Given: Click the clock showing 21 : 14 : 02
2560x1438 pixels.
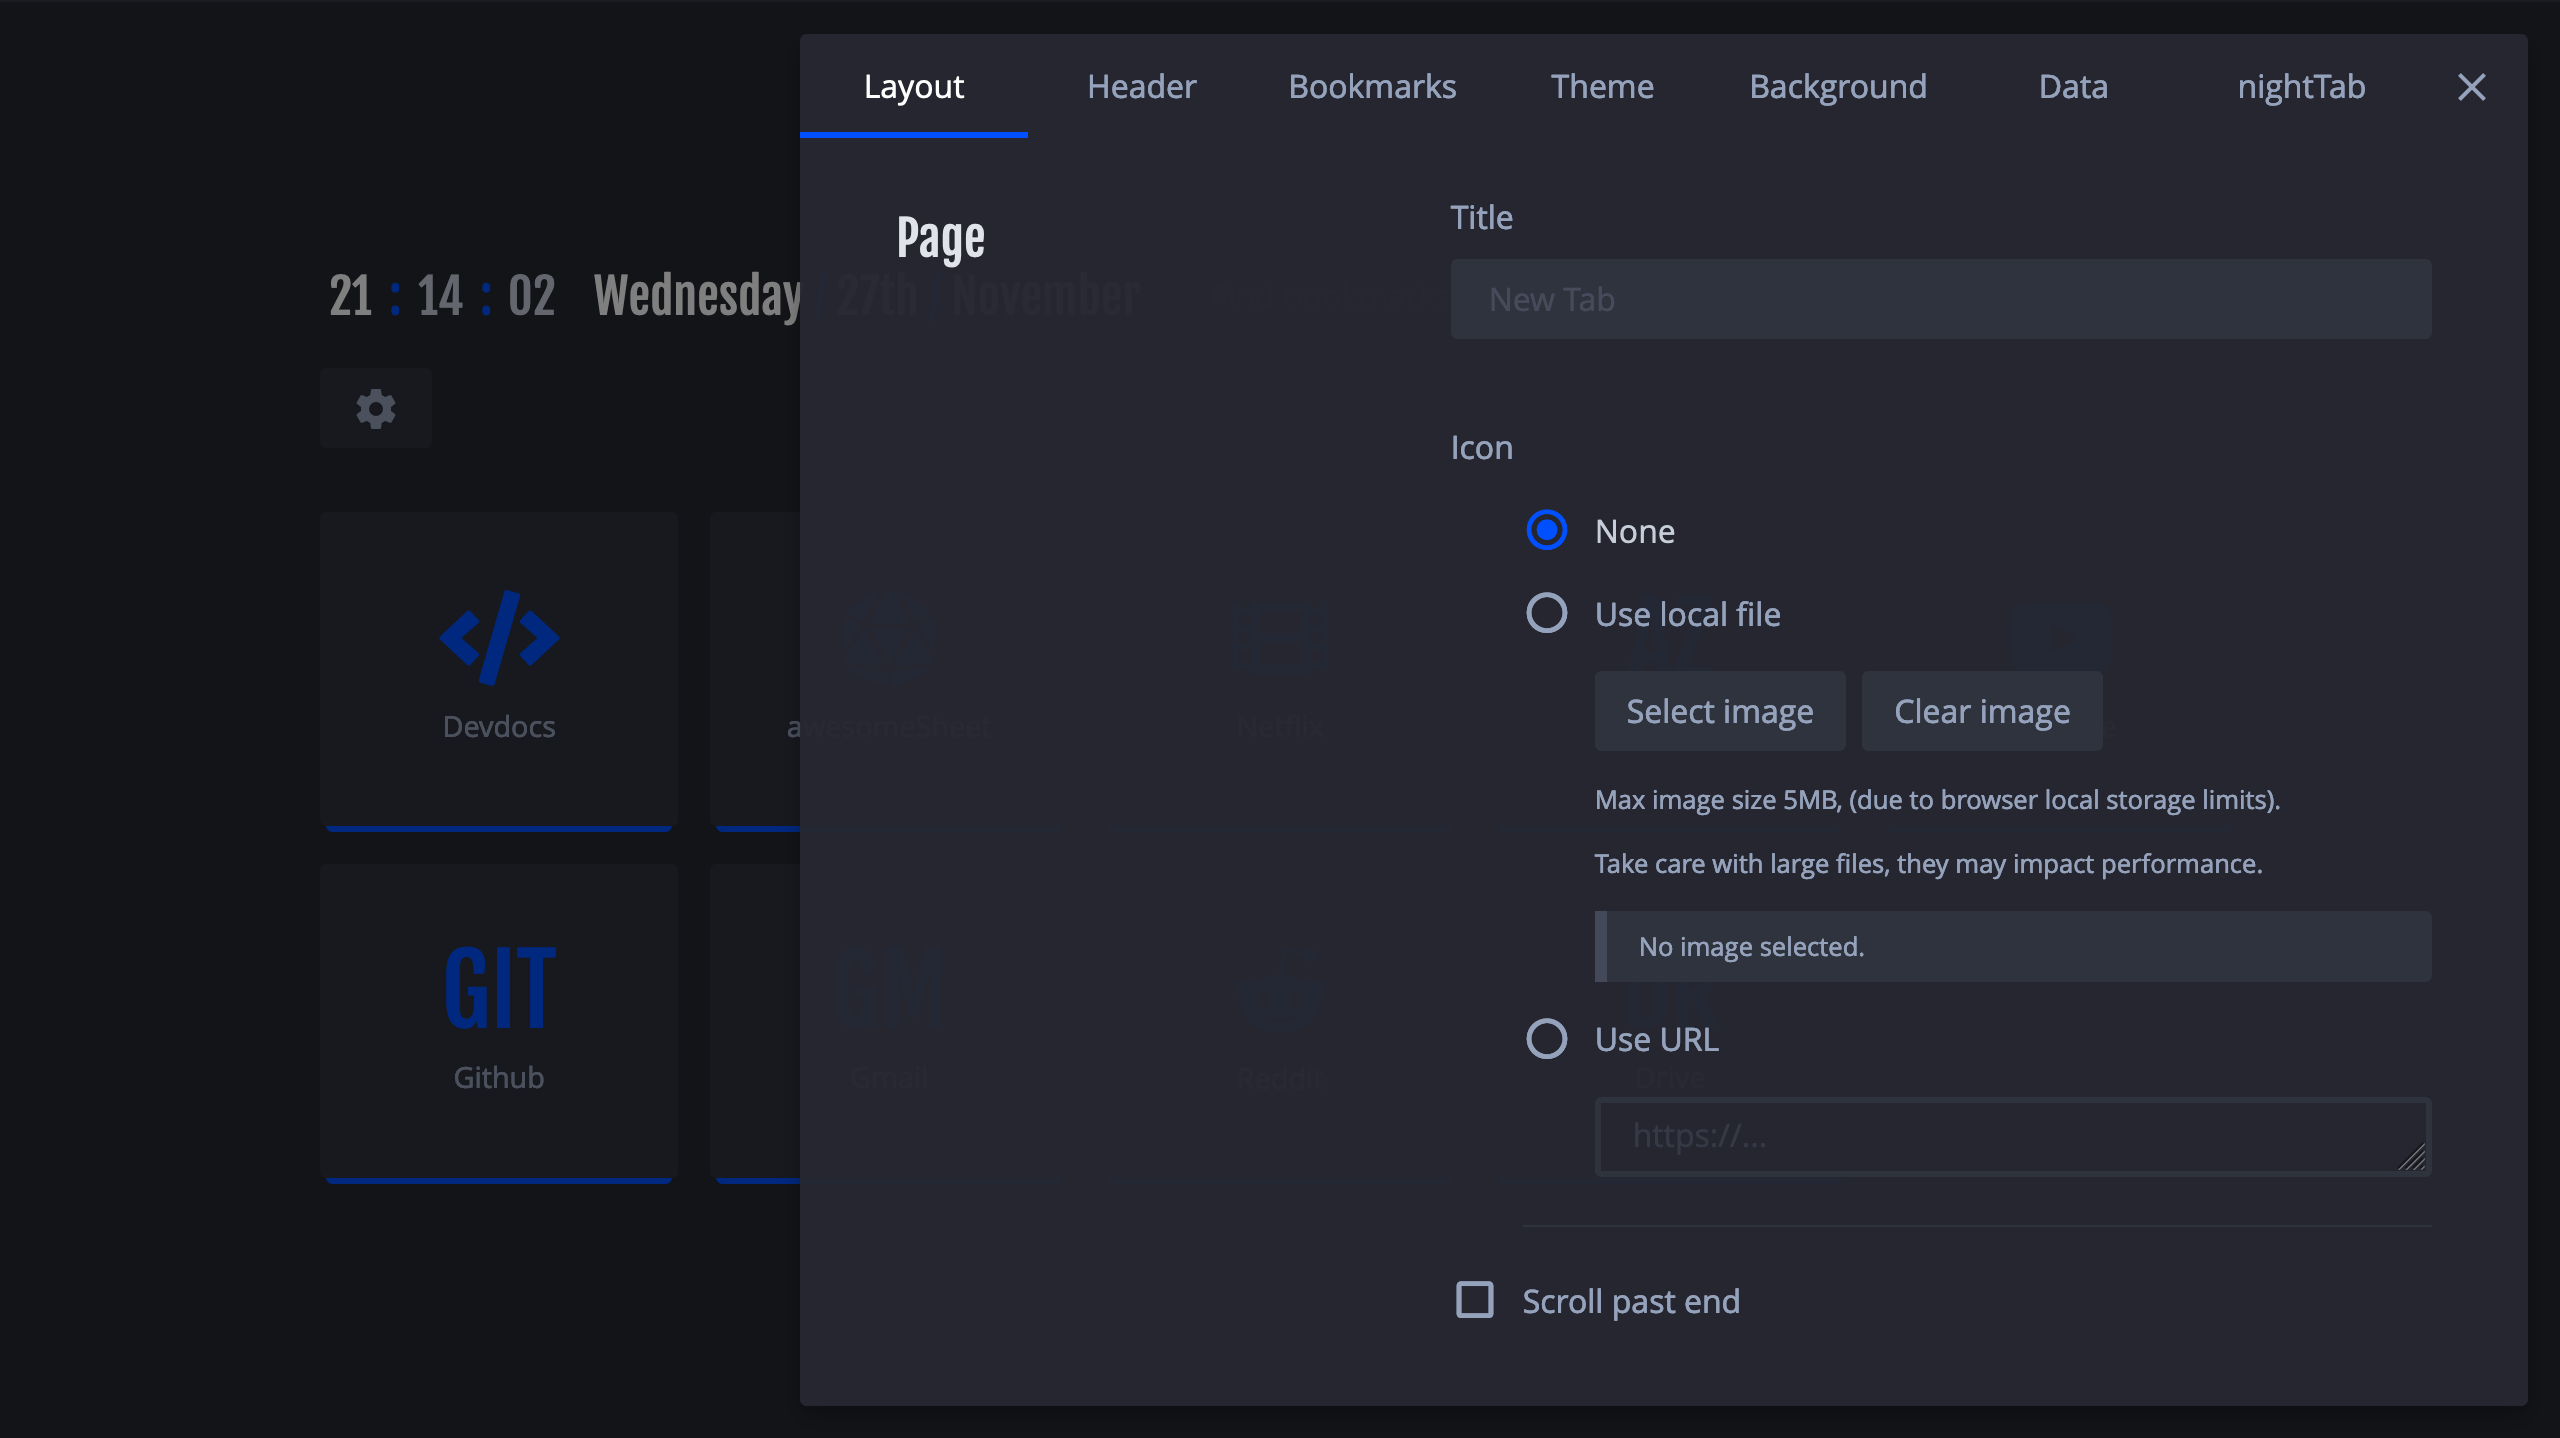Looking at the screenshot, I should tap(442, 296).
